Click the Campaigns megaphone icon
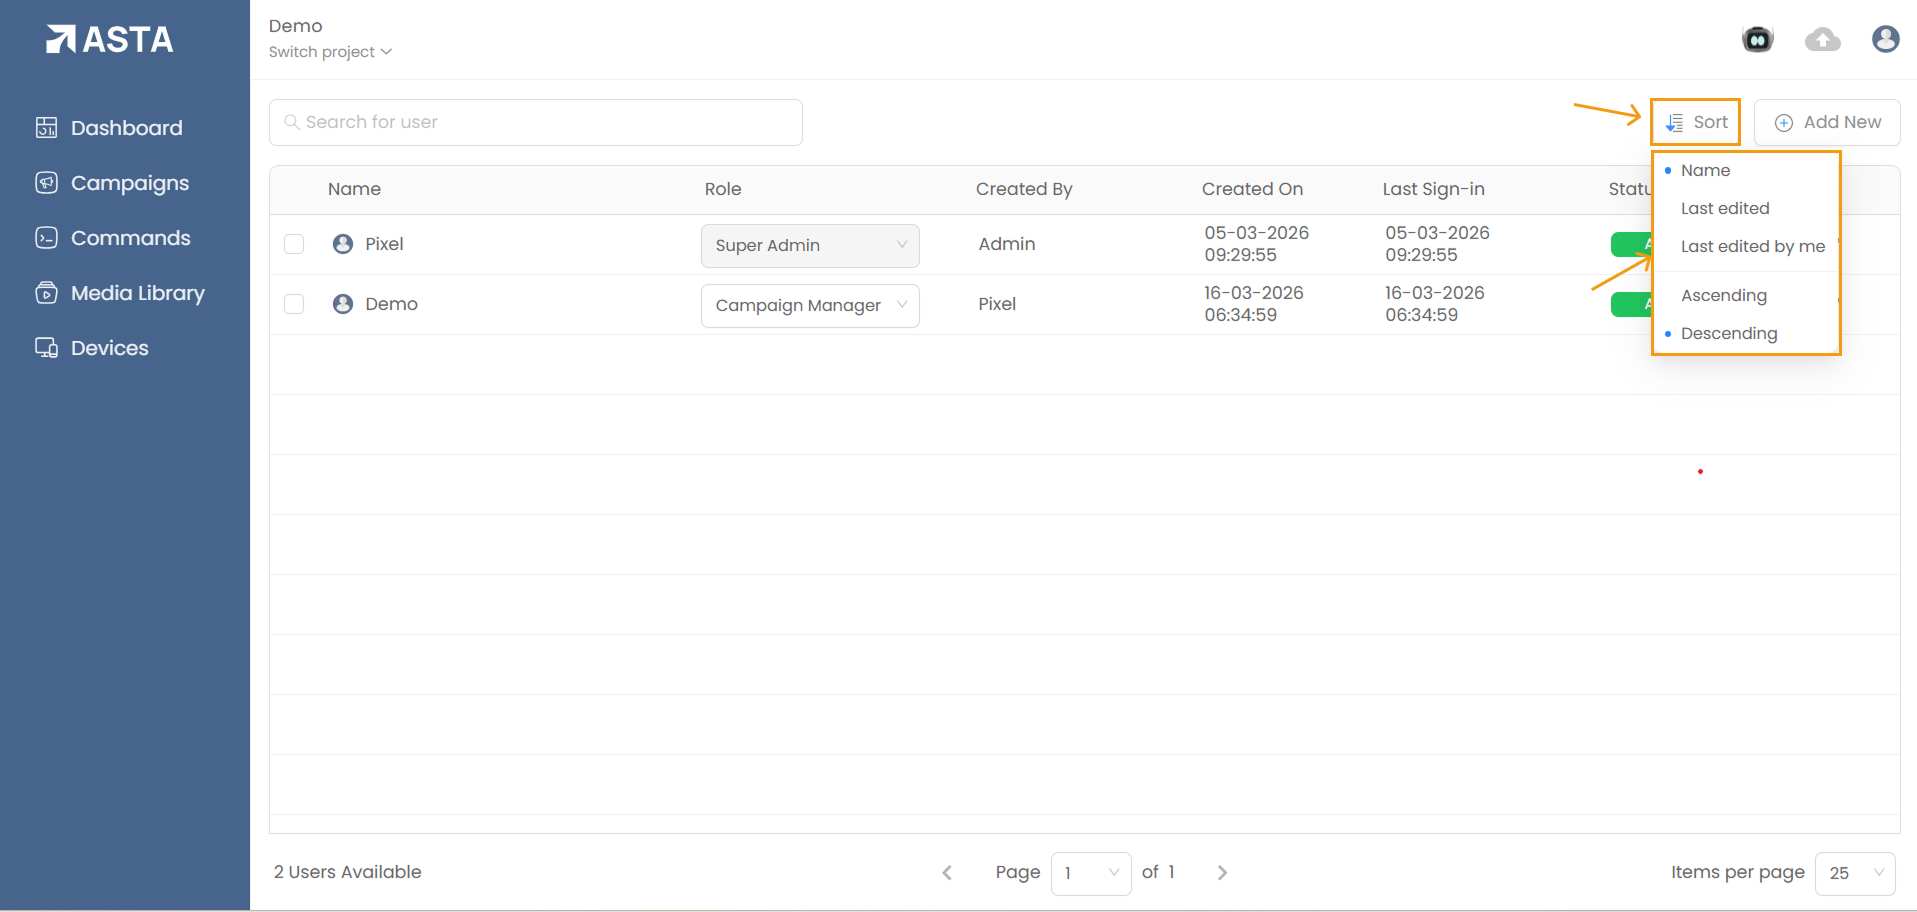The height and width of the screenshot is (912, 1917). tap(46, 183)
